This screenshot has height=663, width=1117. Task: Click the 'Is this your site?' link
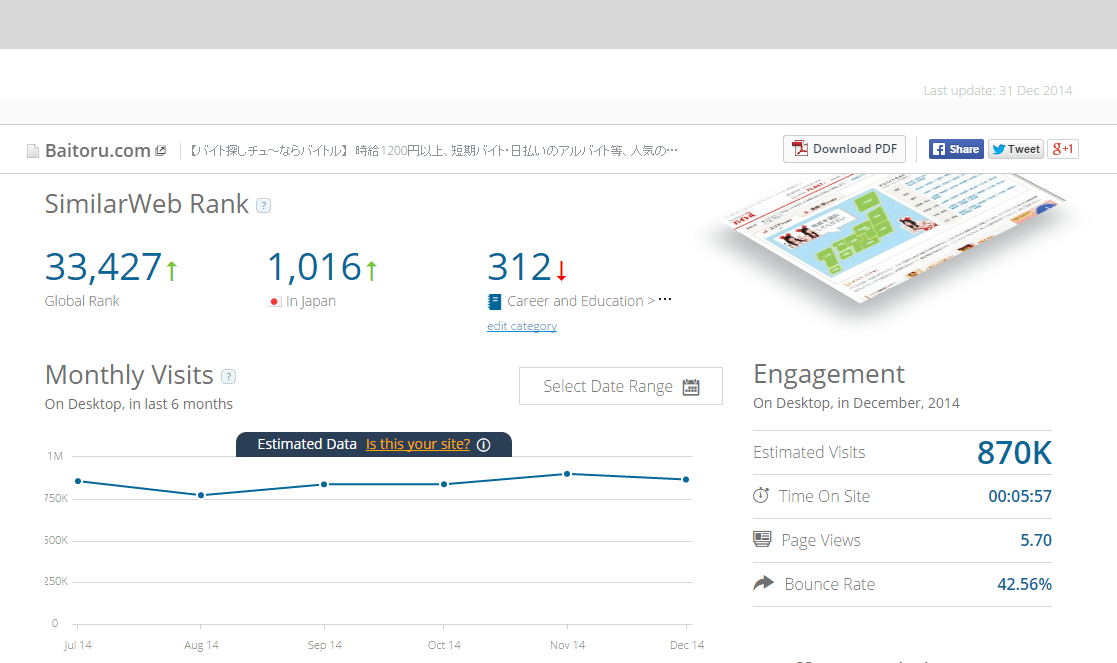[x=417, y=444]
